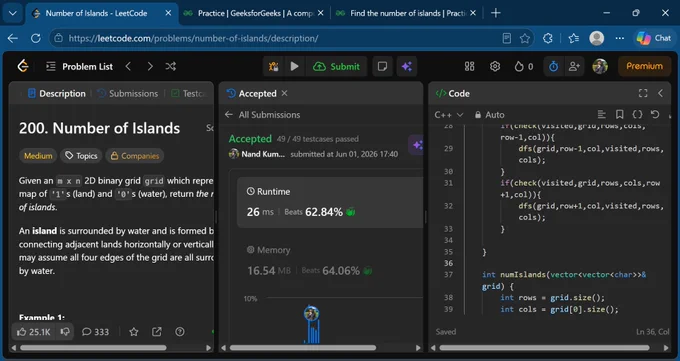Open the LeetCode user avatar menu
Viewport: 680px width, 361px height.
pyautogui.click(x=600, y=66)
